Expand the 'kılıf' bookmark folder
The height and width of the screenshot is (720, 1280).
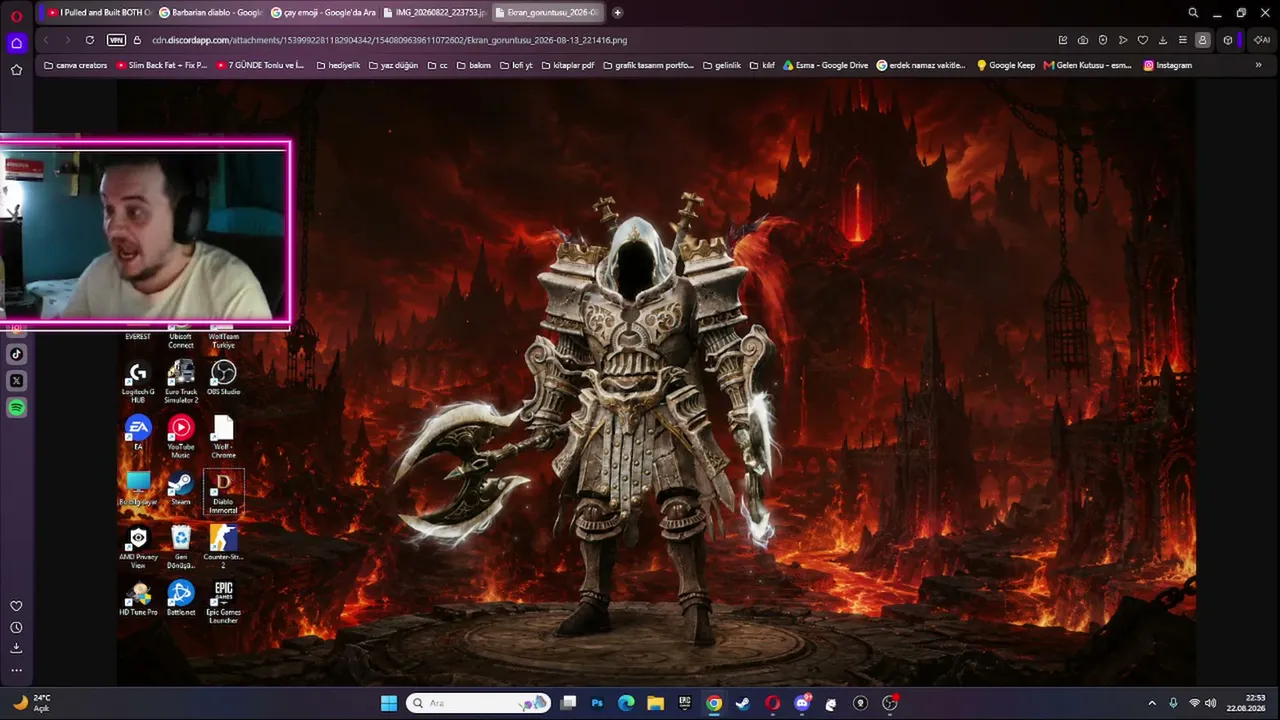[762, 65]
